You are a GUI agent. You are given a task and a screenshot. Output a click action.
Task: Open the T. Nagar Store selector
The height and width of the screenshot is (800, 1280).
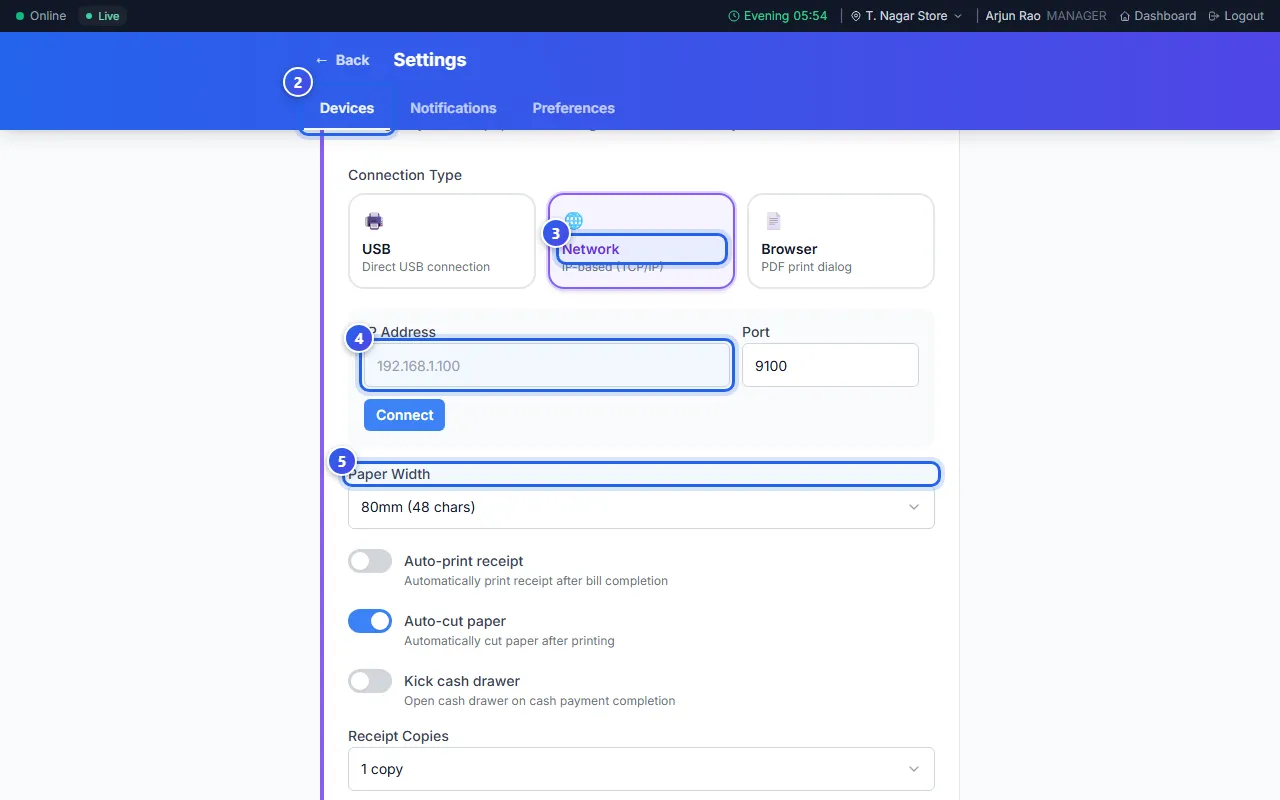click(x=906, y=16)
